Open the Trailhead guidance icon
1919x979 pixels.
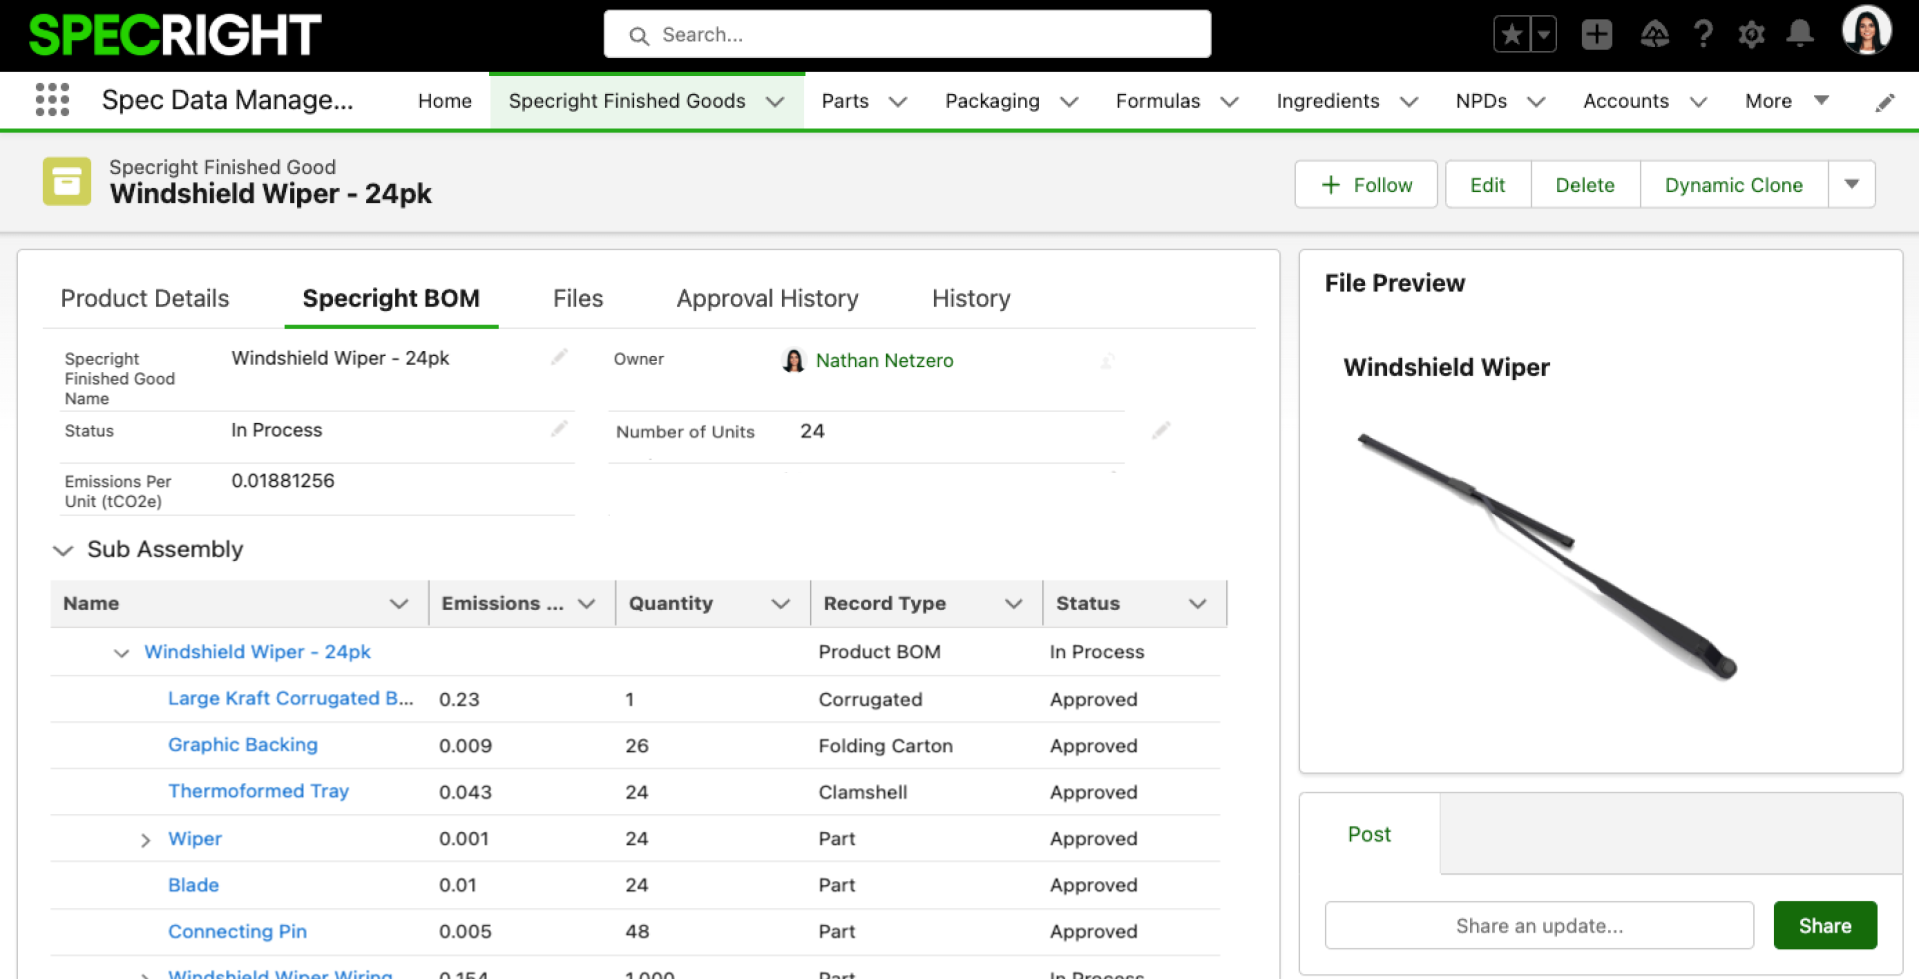point(1654,35)
